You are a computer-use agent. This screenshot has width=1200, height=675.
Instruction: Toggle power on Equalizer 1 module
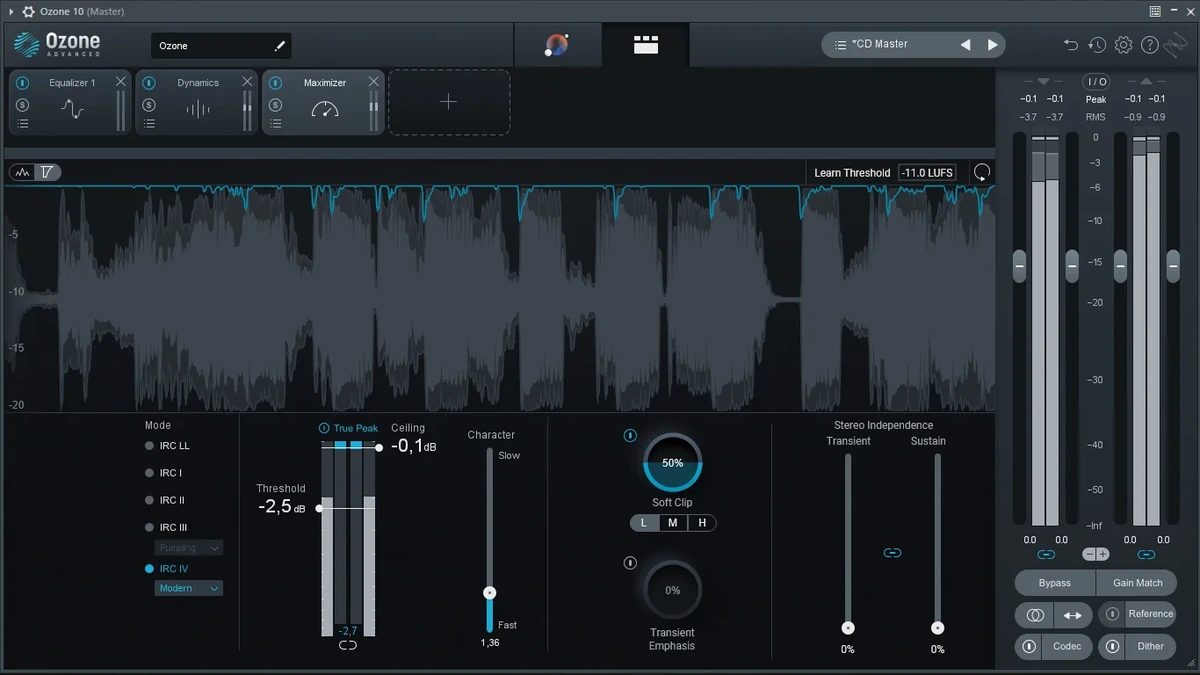pyautogui.click(x=23, y=83)
